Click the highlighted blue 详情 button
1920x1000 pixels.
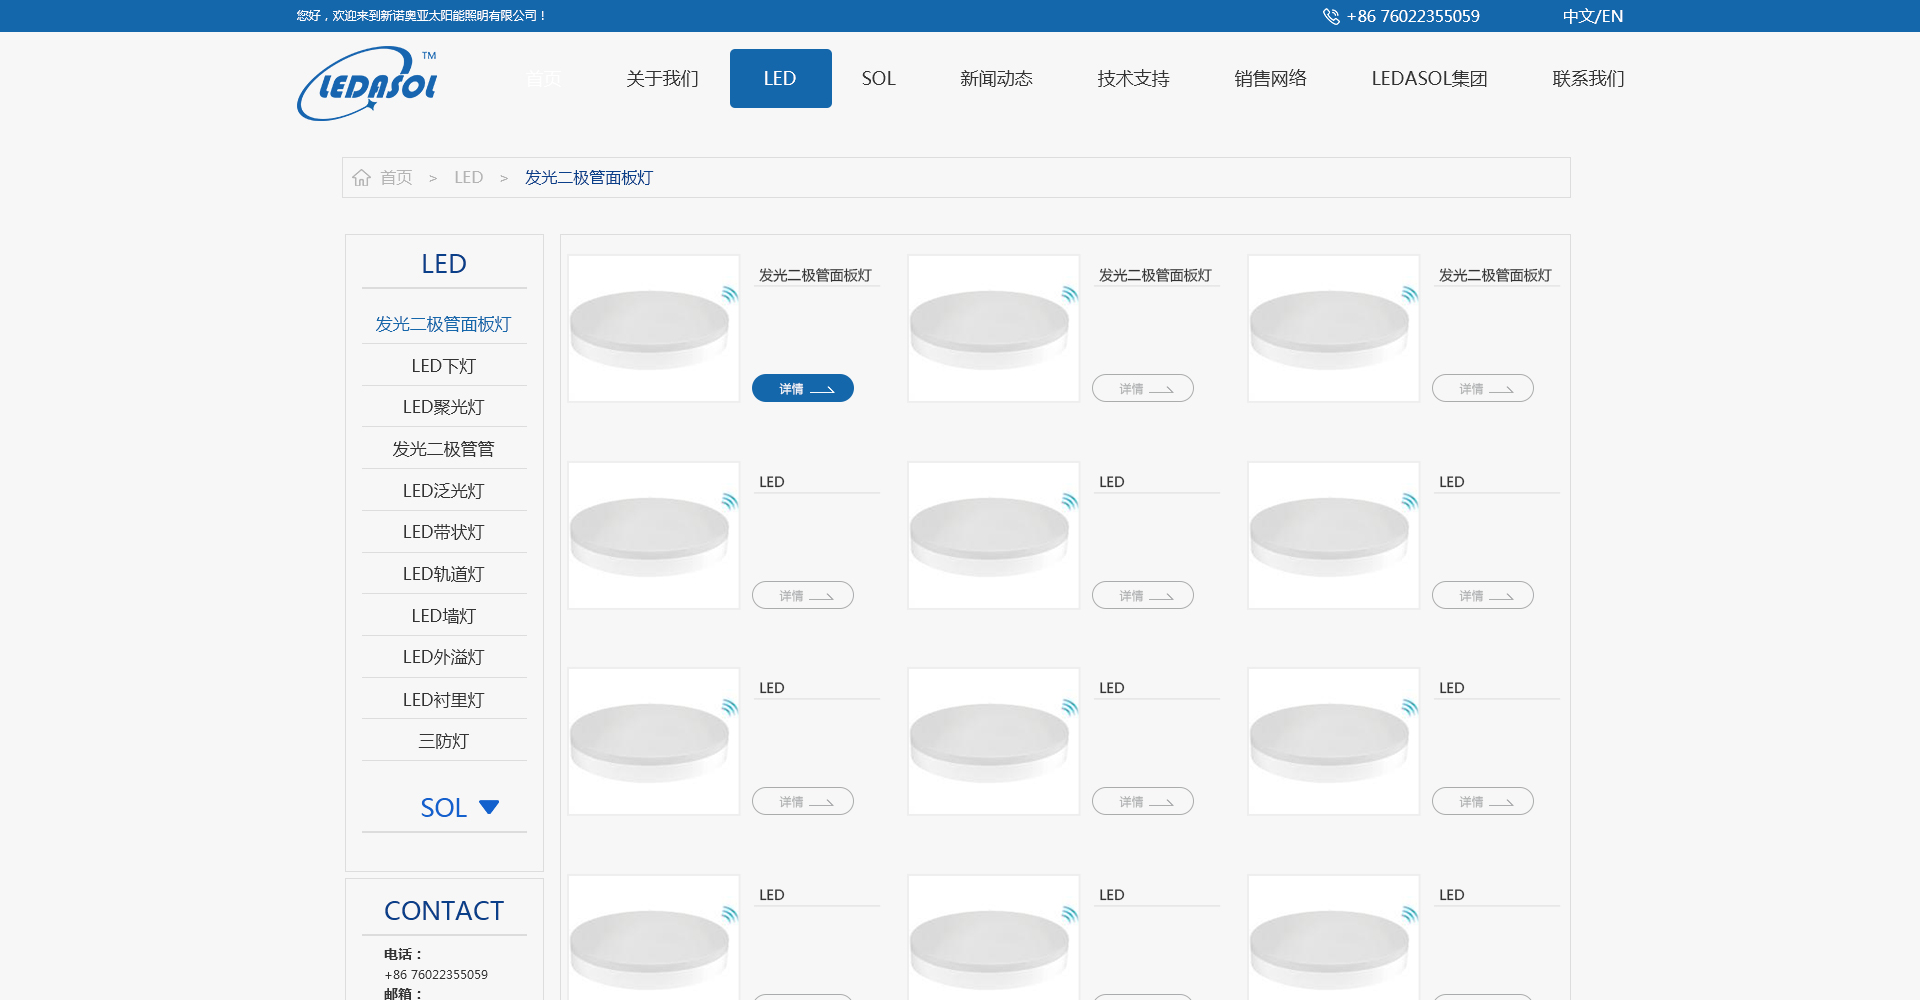(x=802, y=388)
